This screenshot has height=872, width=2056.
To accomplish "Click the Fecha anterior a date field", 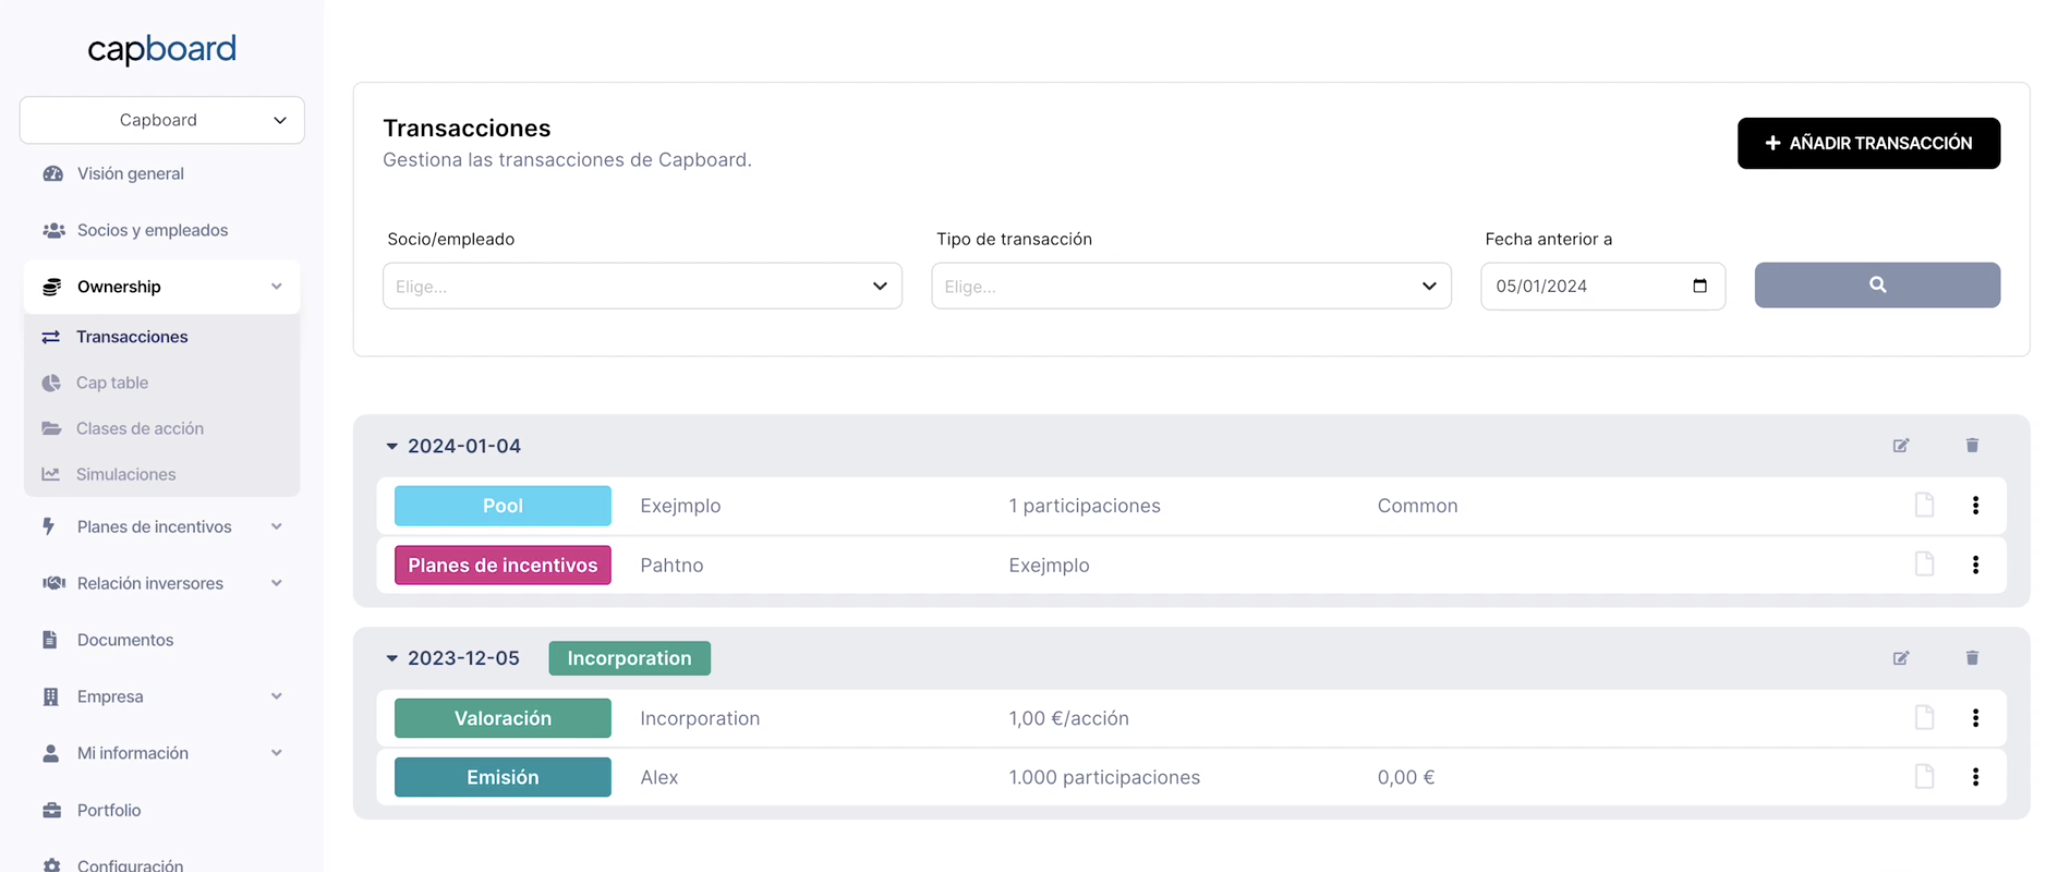I will pos(1602,286).
